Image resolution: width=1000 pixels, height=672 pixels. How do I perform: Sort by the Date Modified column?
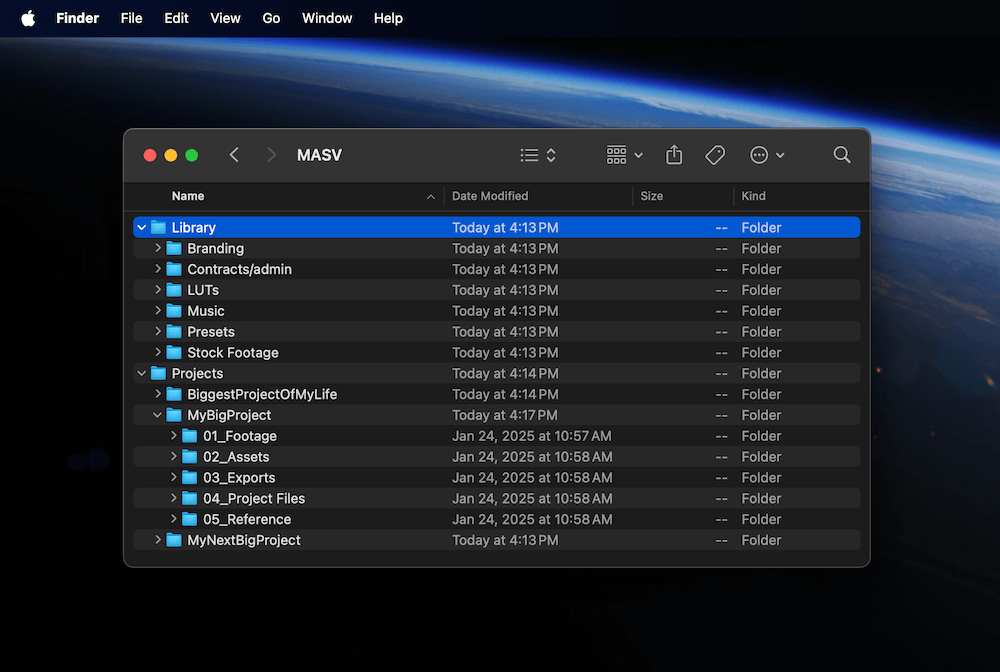pyautogui.click(x=490, y=196)
